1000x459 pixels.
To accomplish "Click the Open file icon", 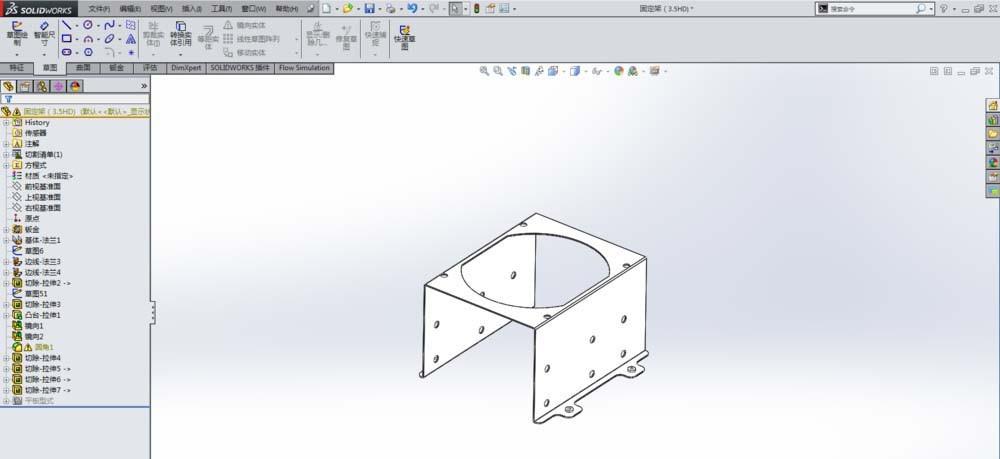I will click(348, 8).
